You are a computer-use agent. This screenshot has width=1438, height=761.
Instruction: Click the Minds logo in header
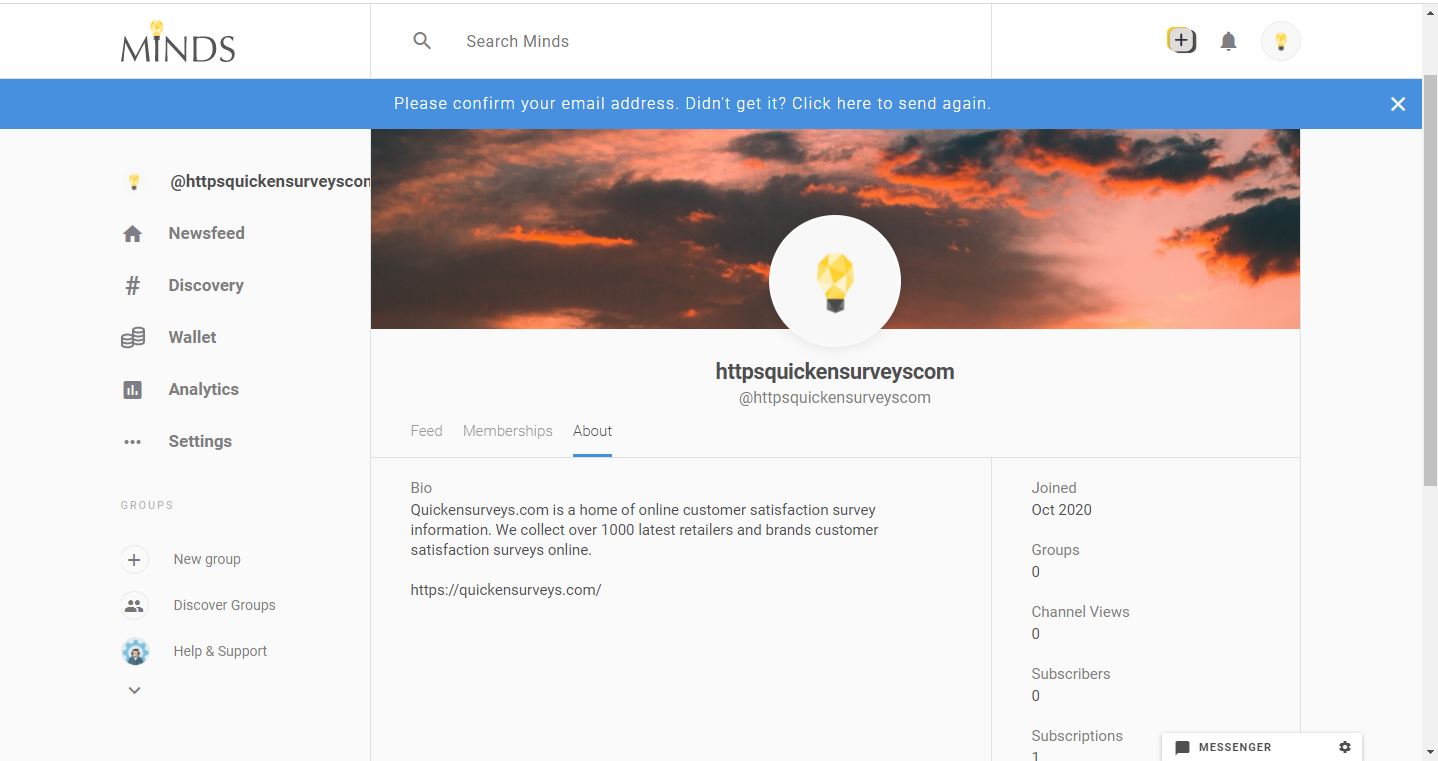click(178, 41)
